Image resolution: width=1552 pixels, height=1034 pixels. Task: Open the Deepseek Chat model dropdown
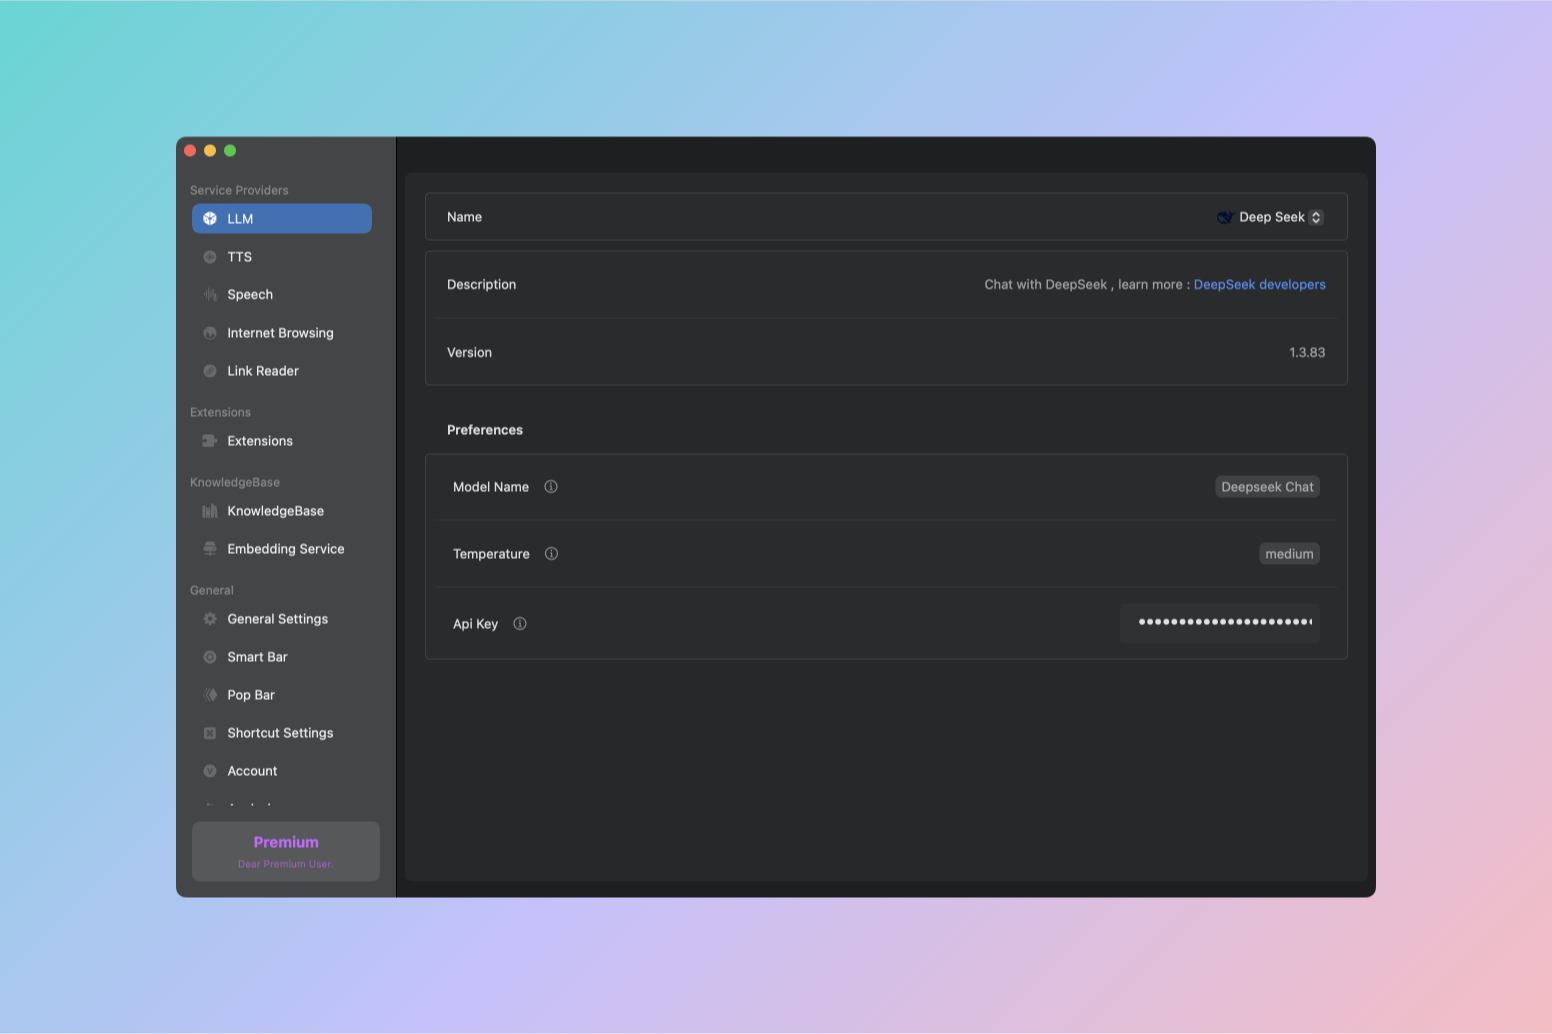point(1267,487)
